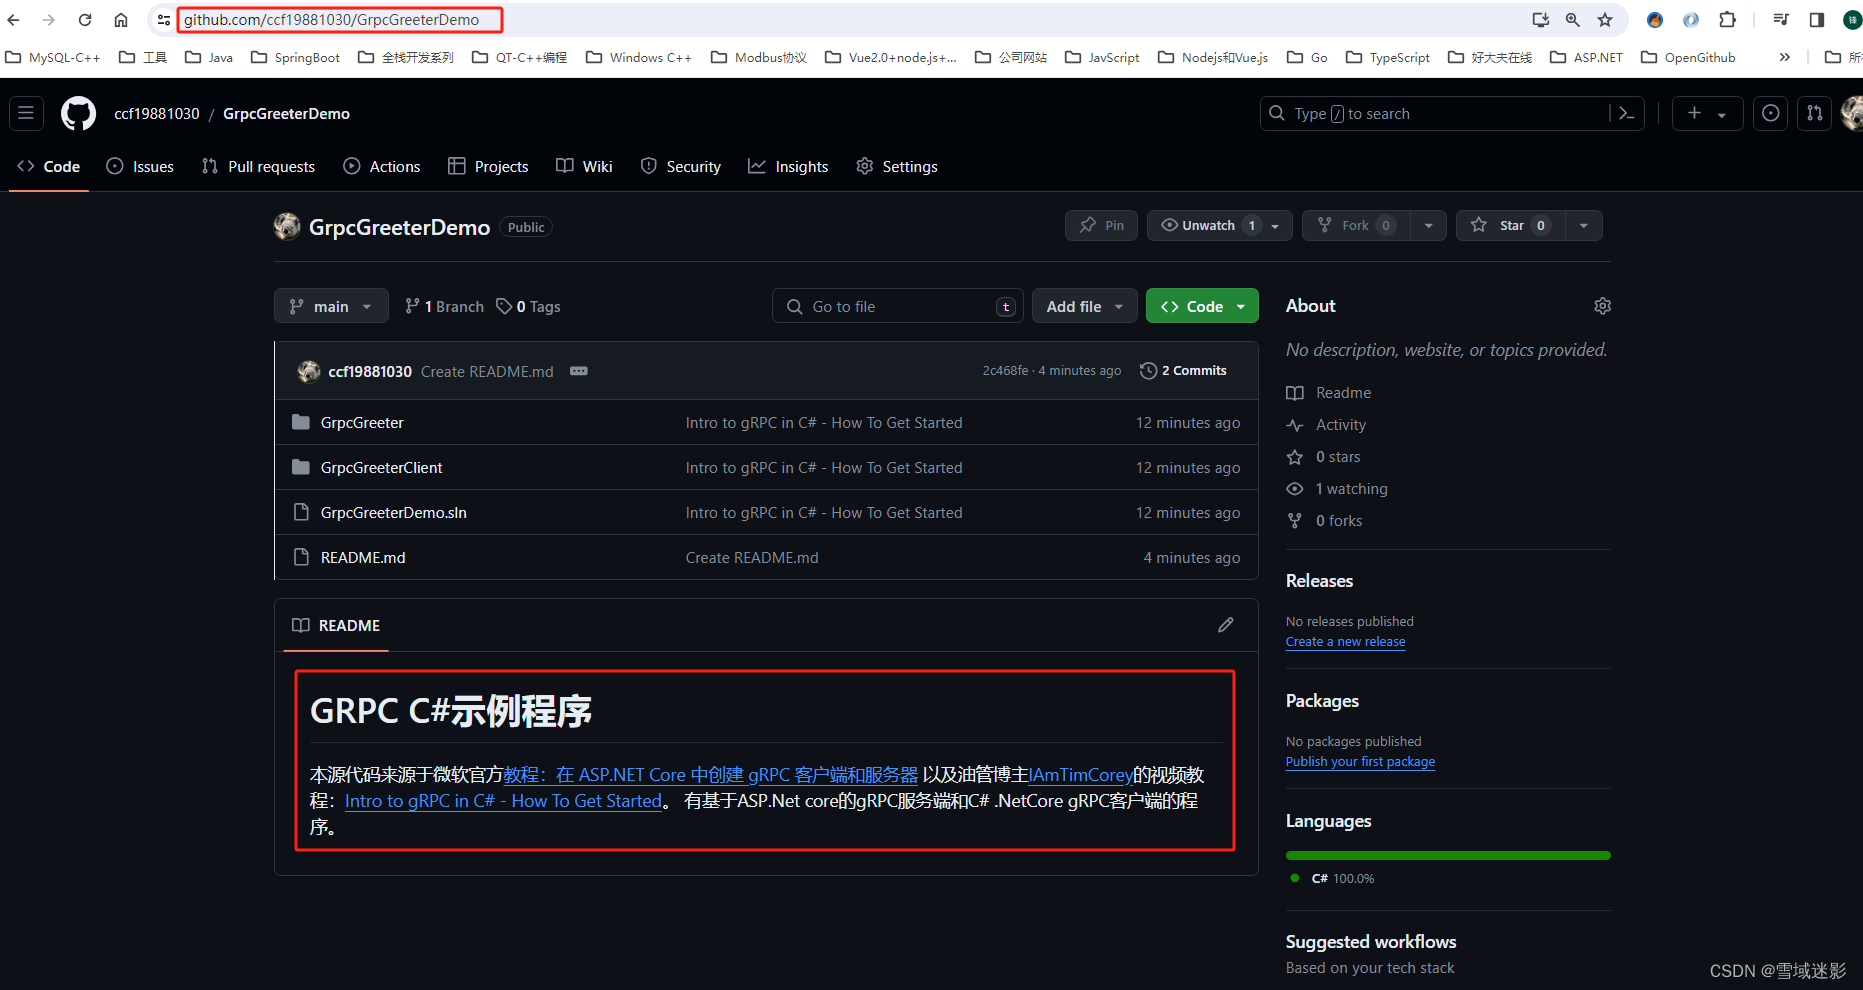Switch to the Projects tab
The width and height of the screenshot is (1863, 990).
tap(488, 167)
